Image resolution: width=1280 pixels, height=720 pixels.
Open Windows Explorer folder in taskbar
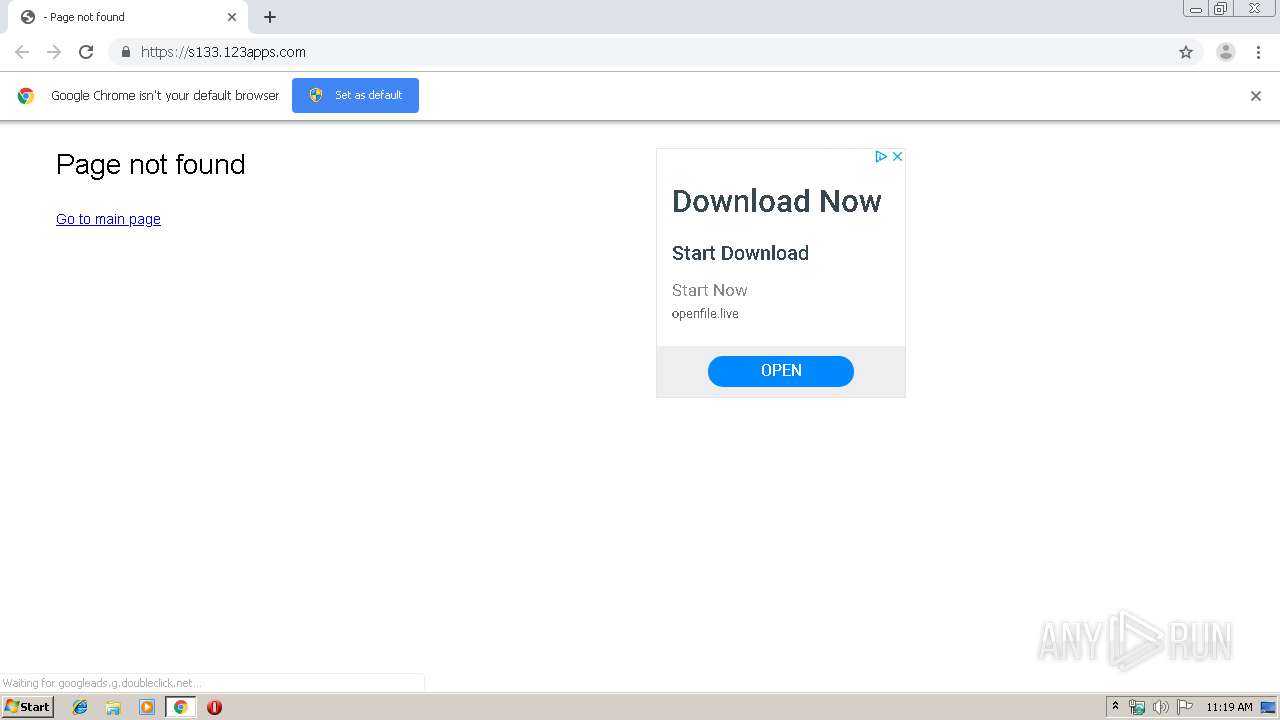click(x=114, y=707)
